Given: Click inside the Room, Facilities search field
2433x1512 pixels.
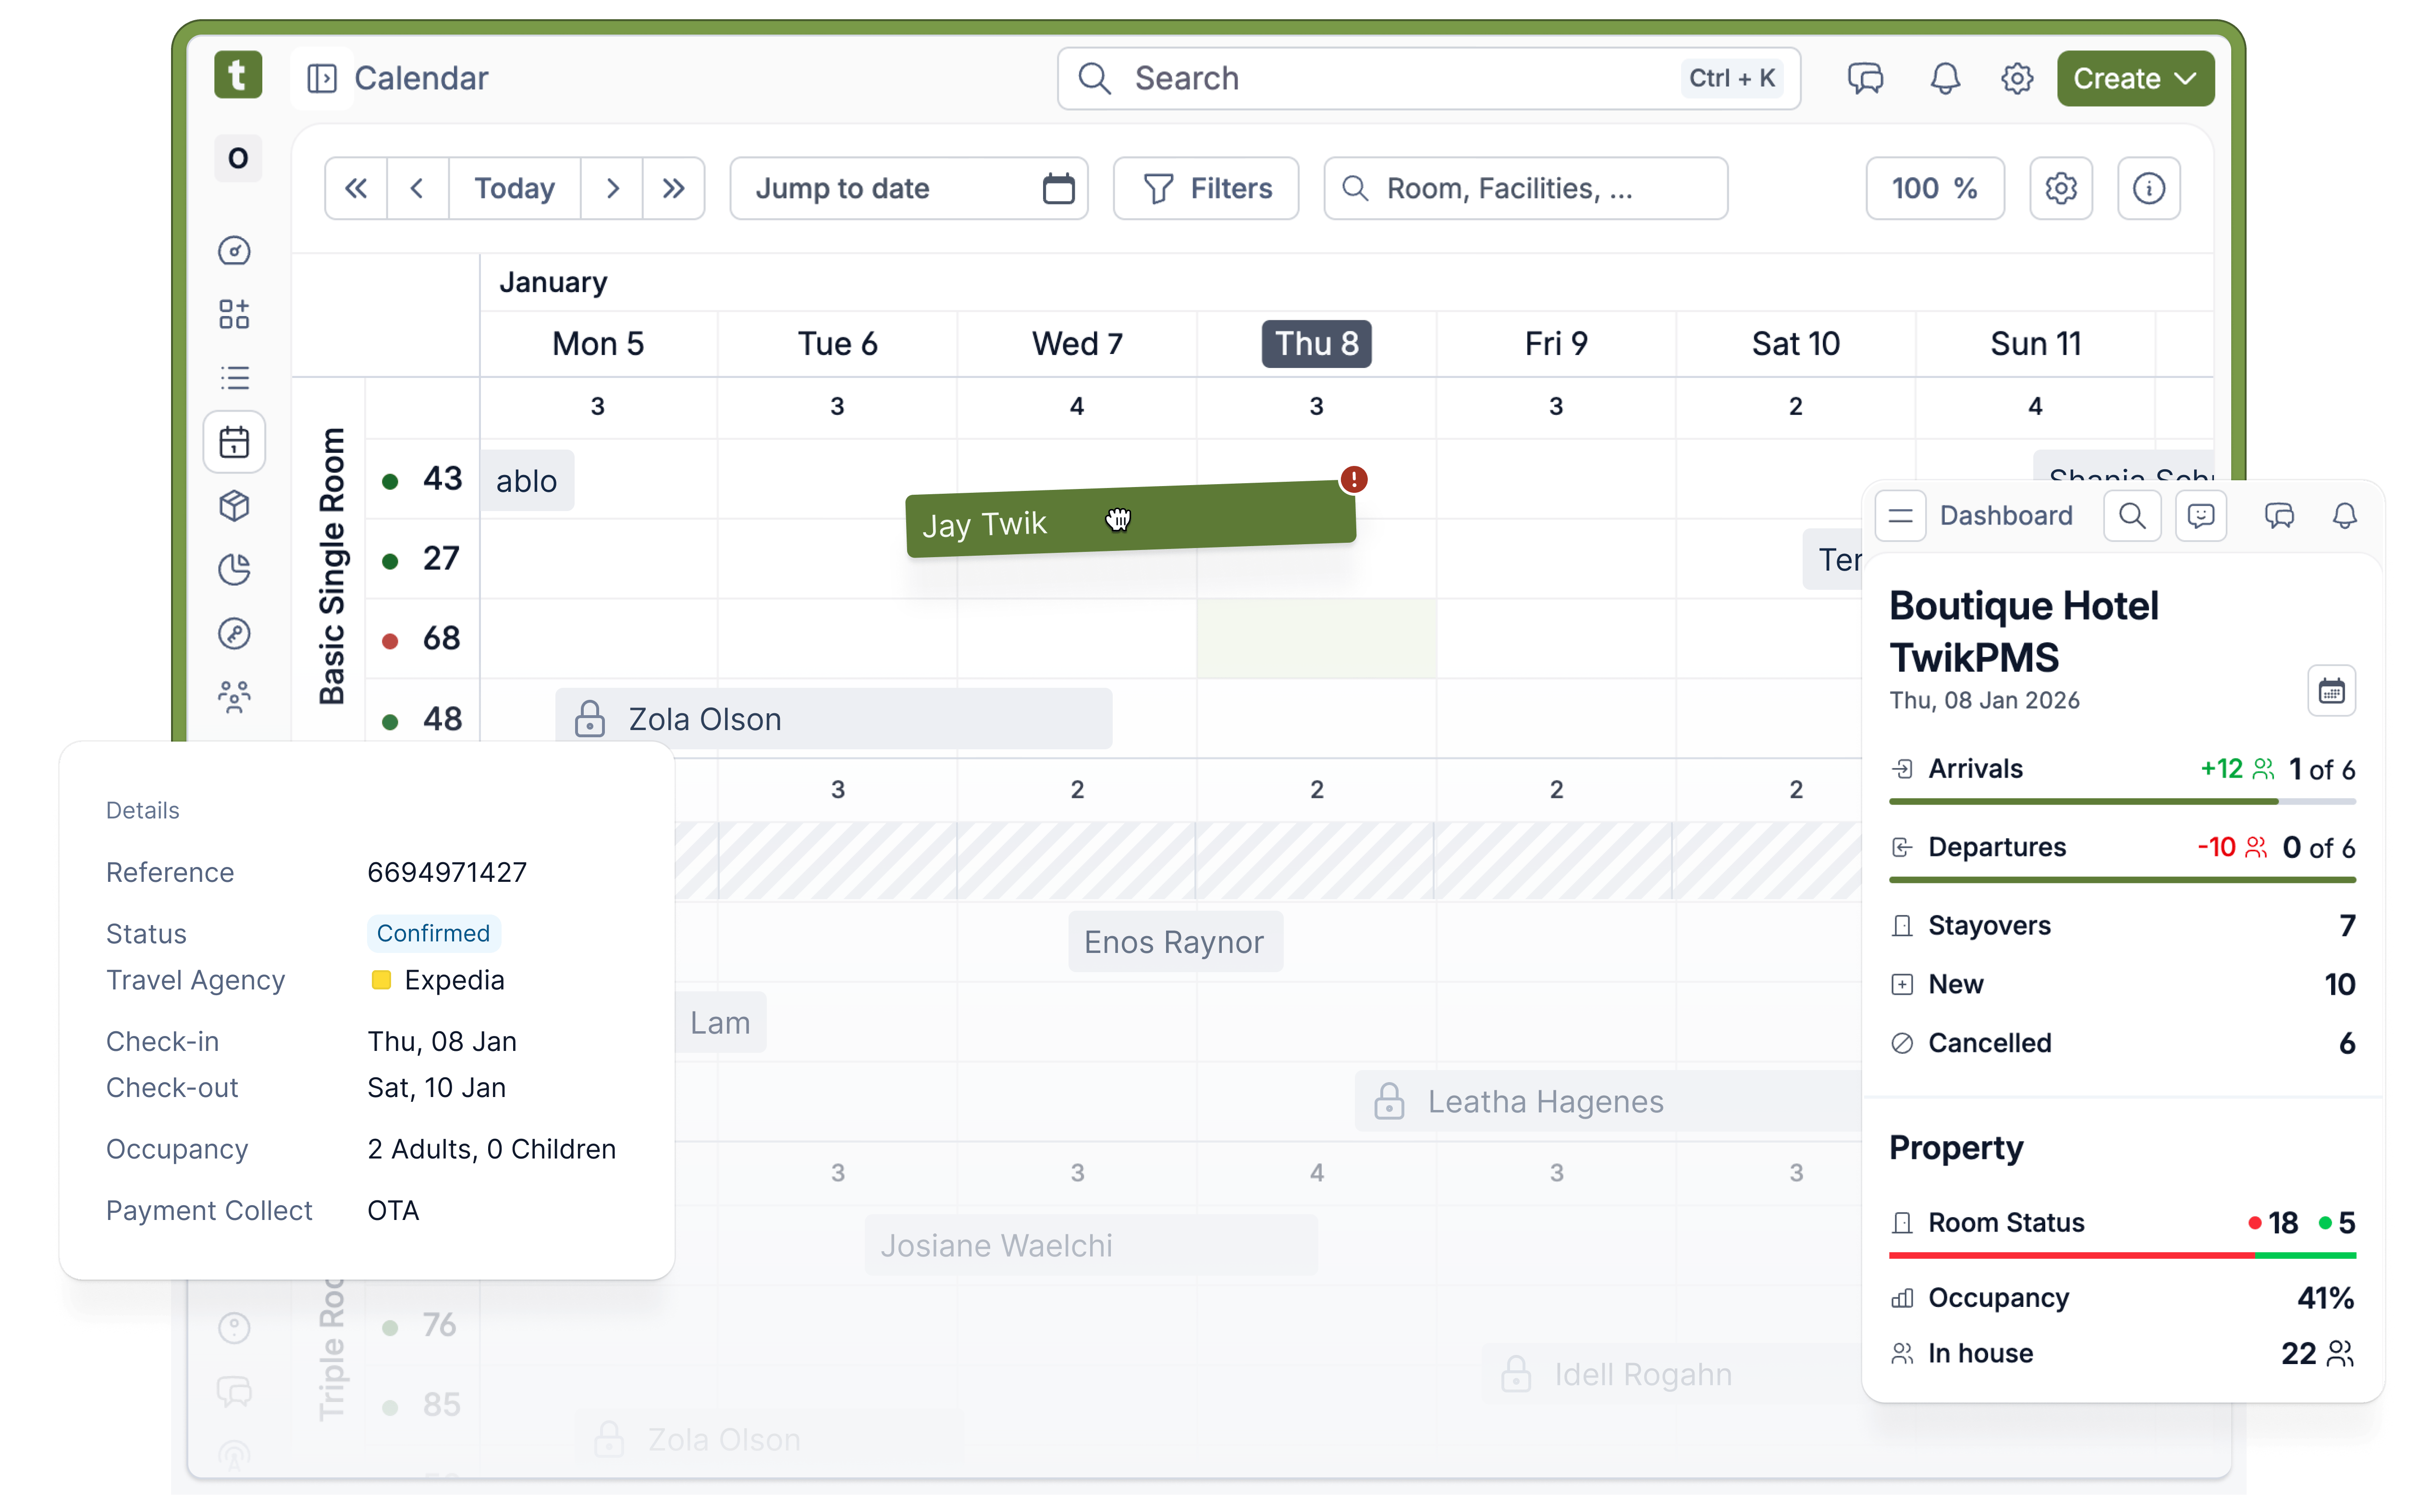Looking at the screenshot, I should [x=1525, y=188].
